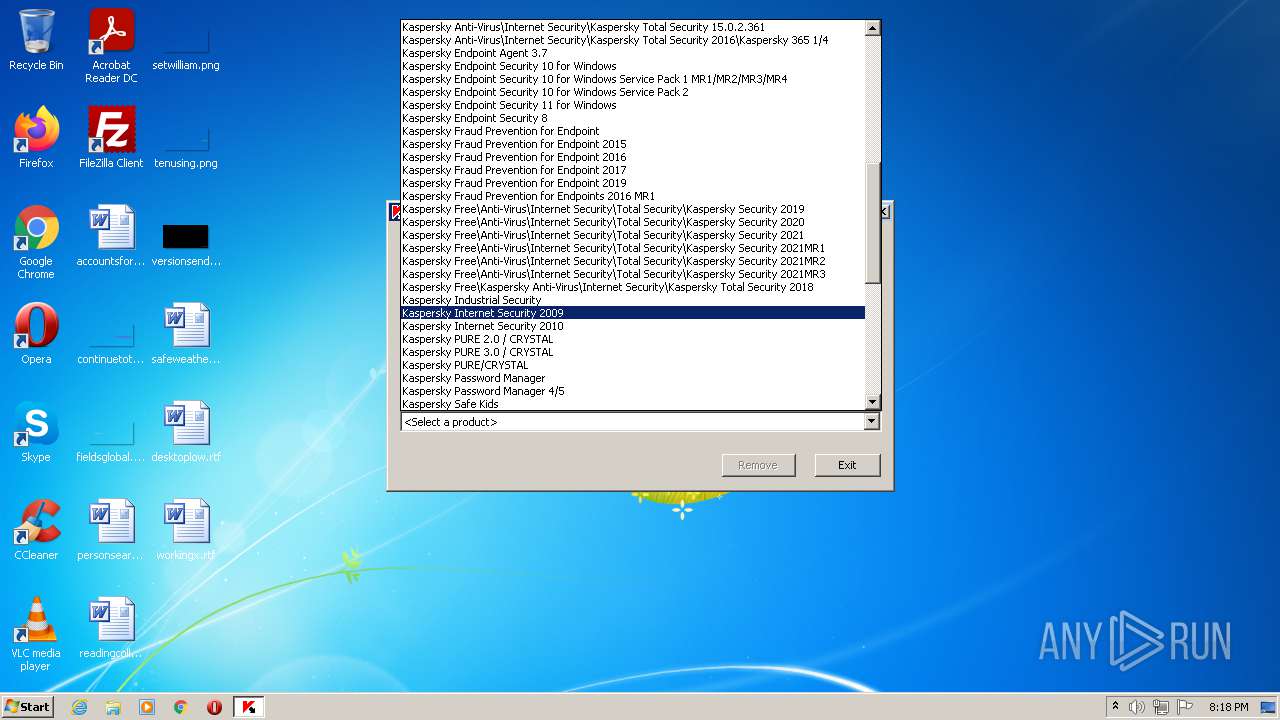Open VLC media player shortcut
1280x720 pixels.
(36, 634)
